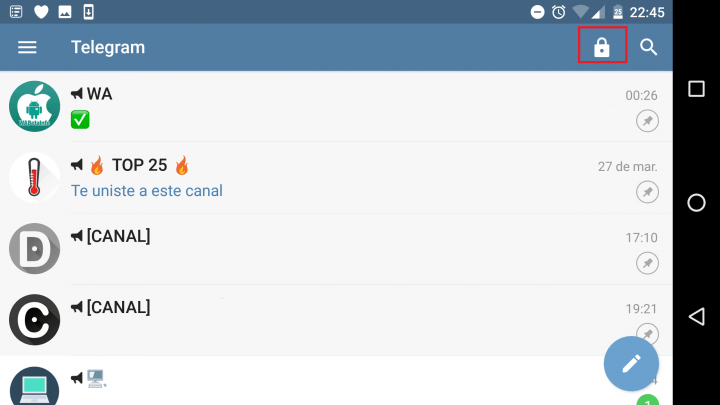Tap the passcode lock icon
Screen dimensions: 720x405
[602, 47]
